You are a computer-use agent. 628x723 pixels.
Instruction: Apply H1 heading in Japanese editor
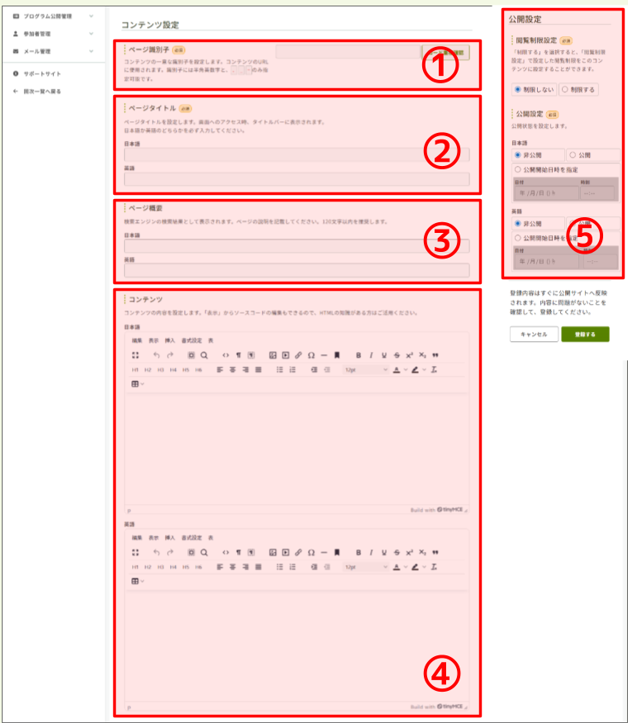click(x=135, y=370)
